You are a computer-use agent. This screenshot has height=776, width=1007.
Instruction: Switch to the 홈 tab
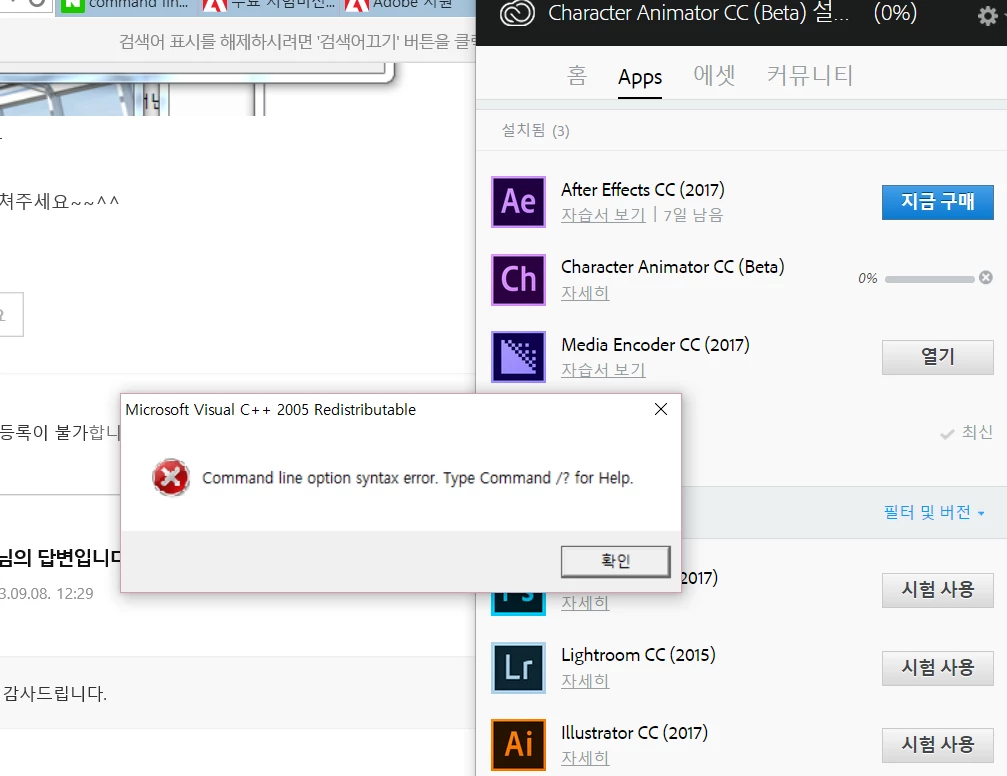point(576,76)
